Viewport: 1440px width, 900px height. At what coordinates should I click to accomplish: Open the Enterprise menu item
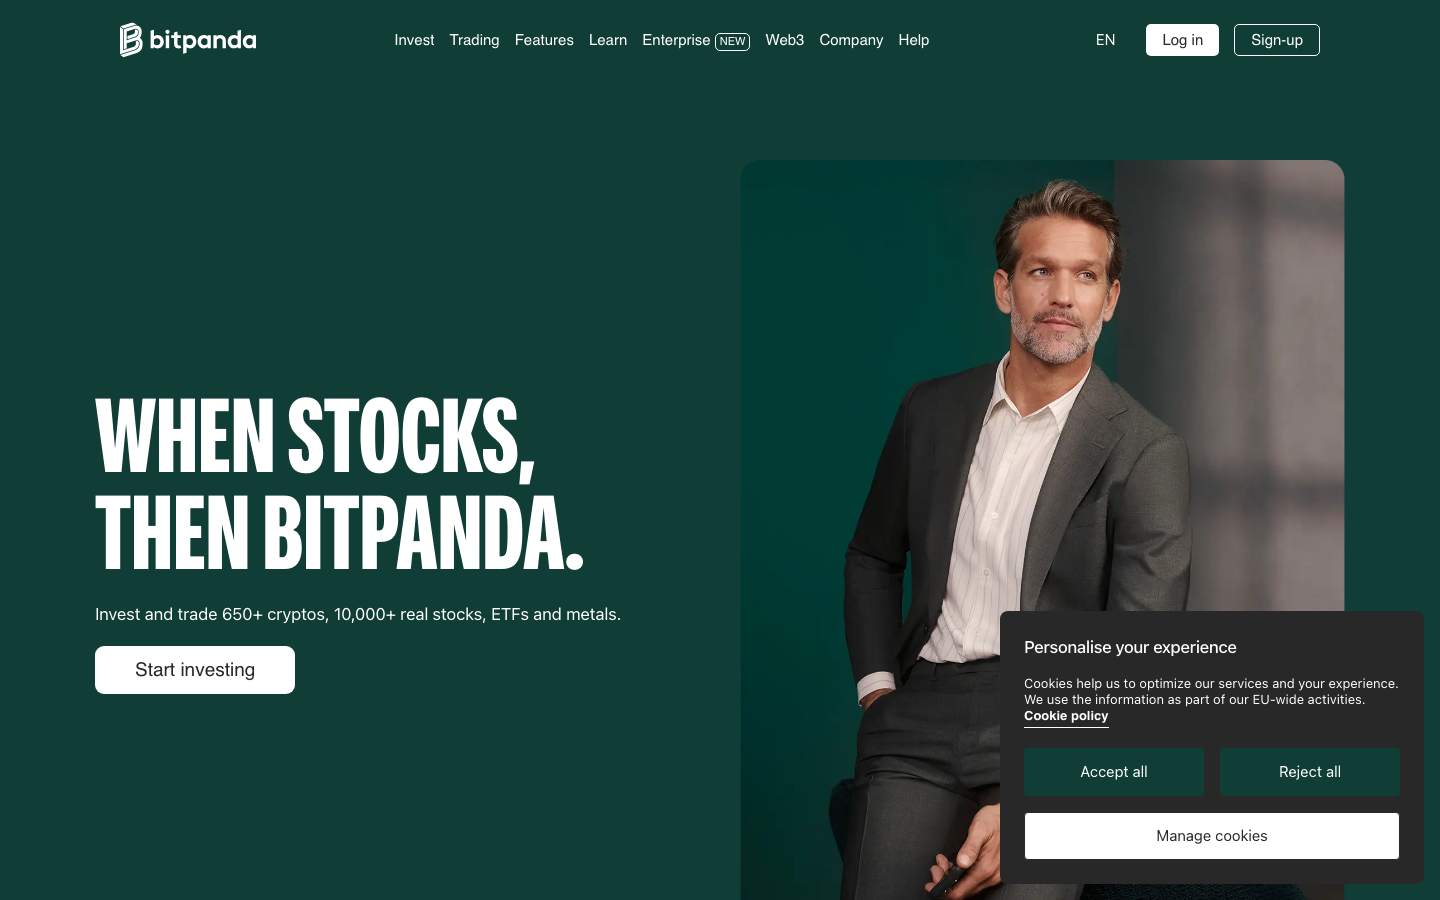(x=676, y=40)
